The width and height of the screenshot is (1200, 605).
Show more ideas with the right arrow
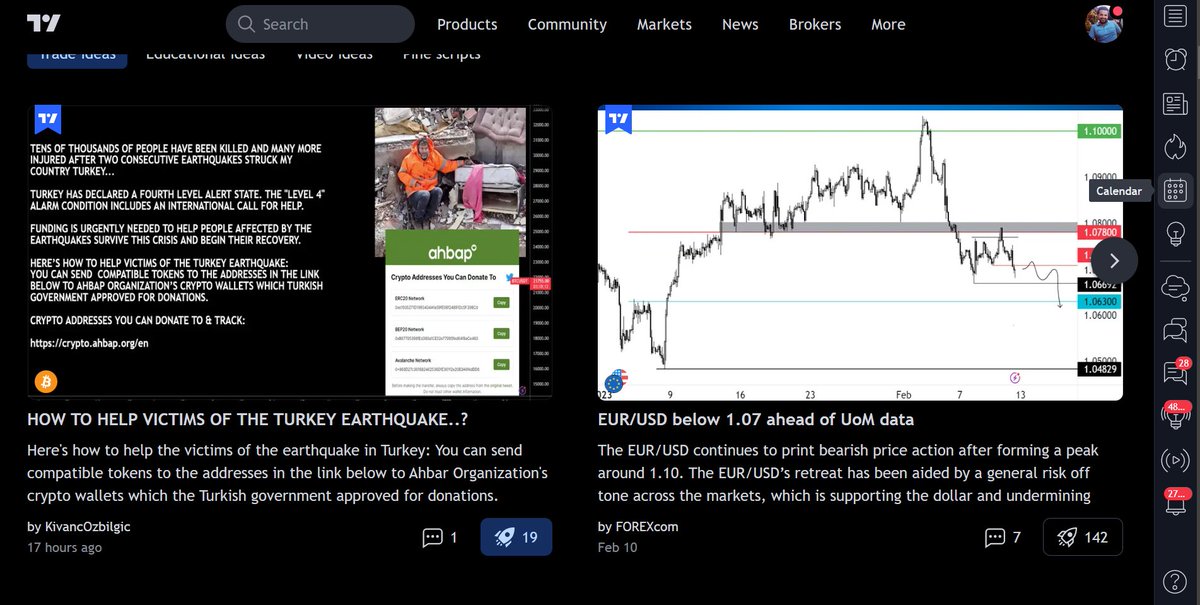[x=1113, y=260]
